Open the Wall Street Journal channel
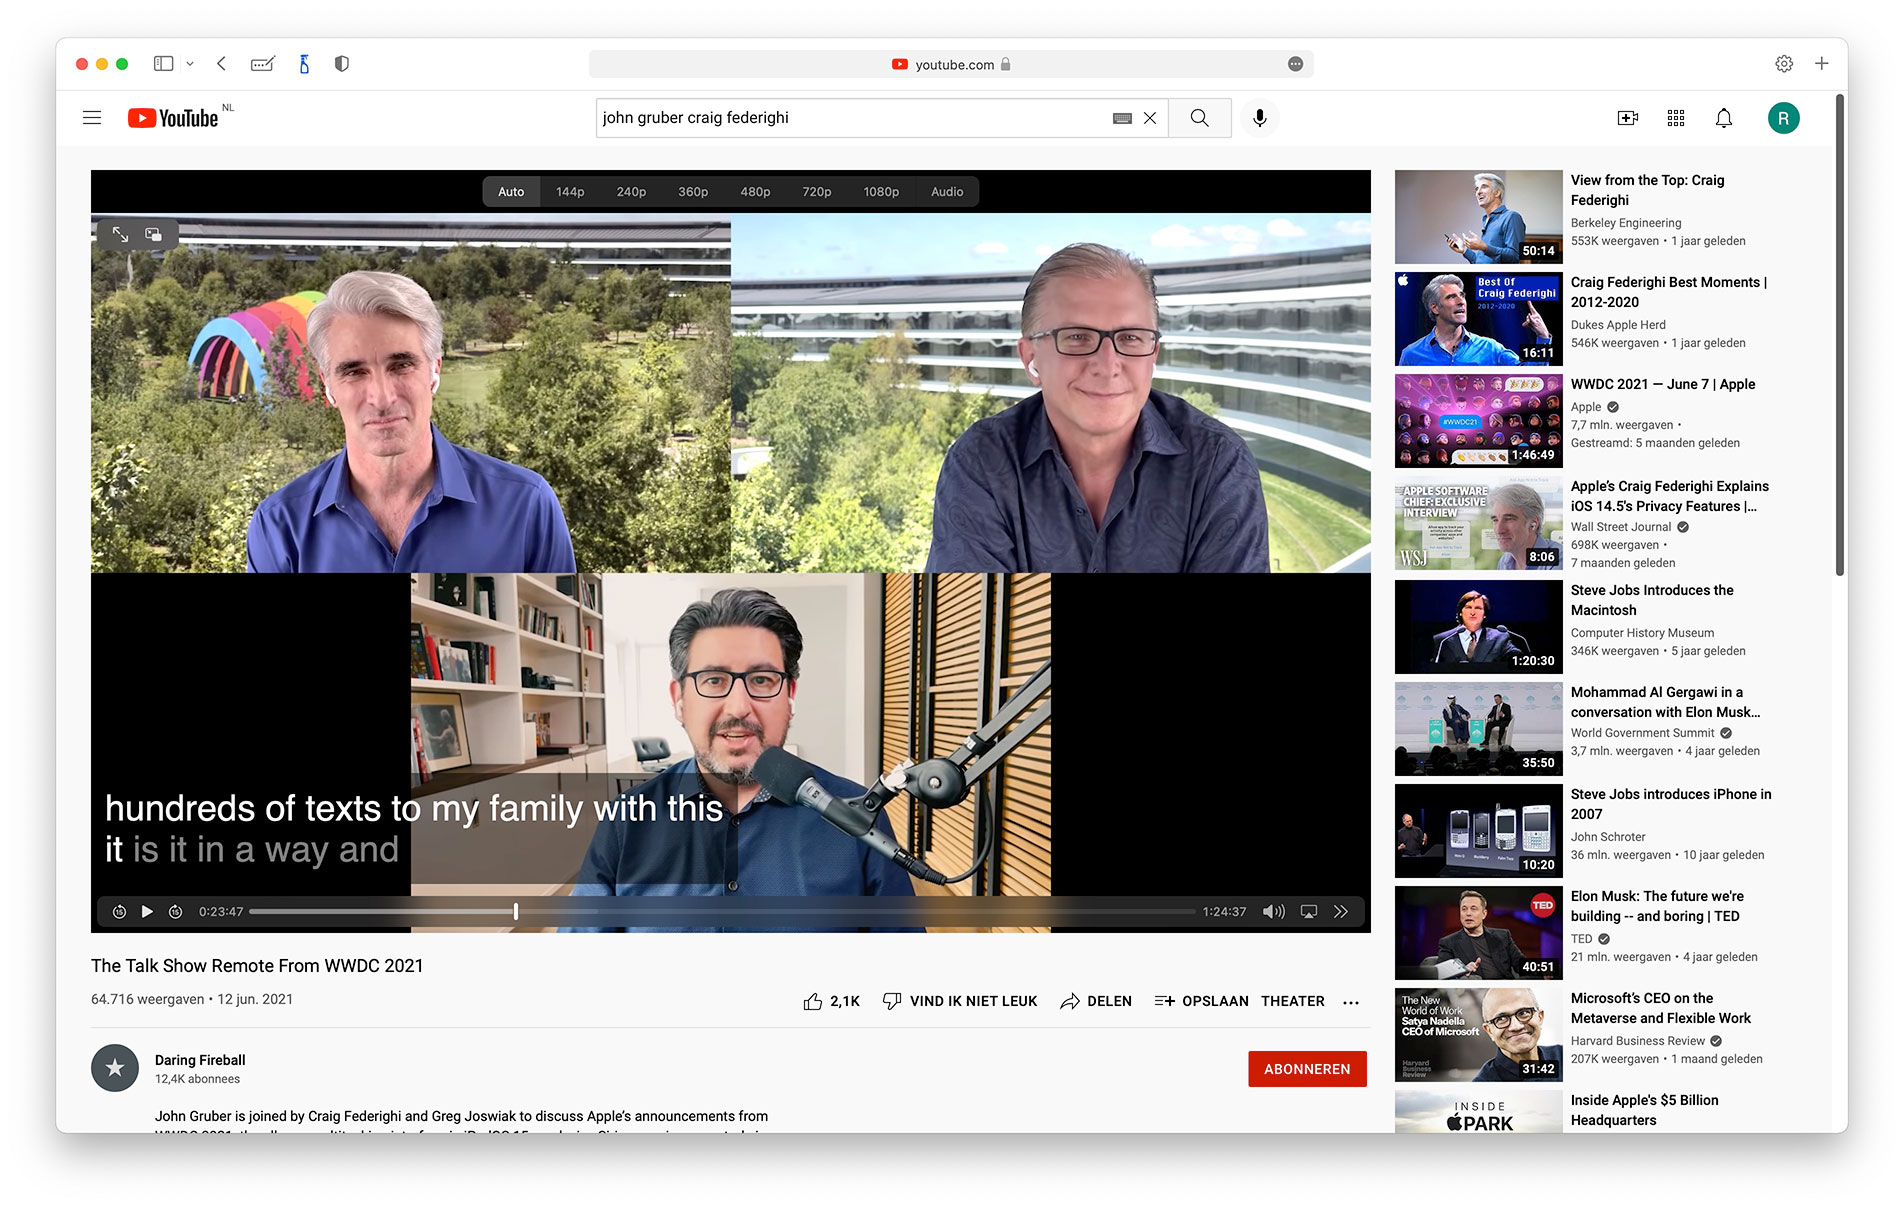The image size is (1904, 1207). click(x=1620, y=527)
